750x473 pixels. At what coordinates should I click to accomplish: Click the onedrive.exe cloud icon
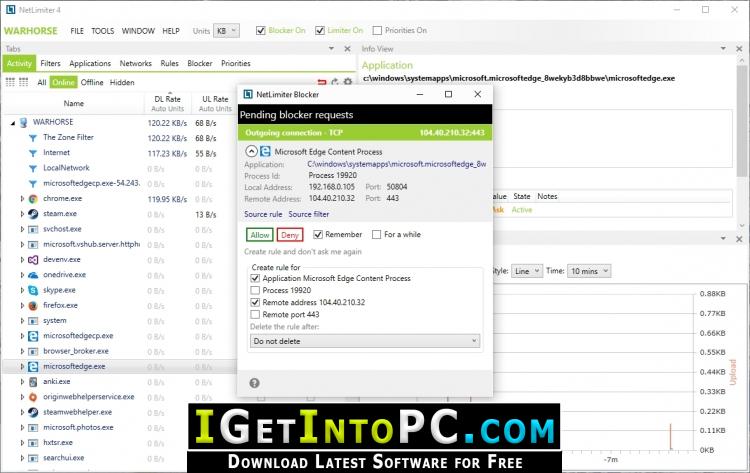tap(33, 275)
